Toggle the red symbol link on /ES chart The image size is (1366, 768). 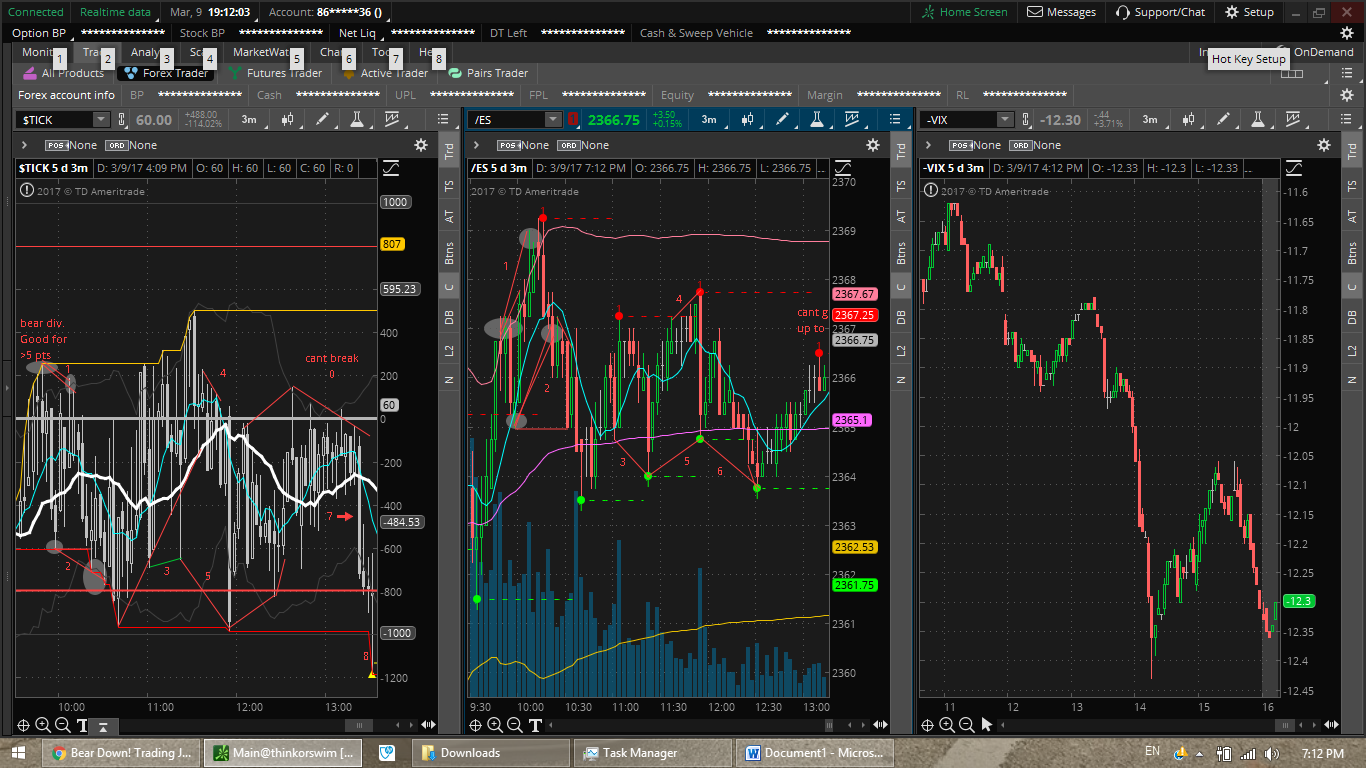pos(574,120)
